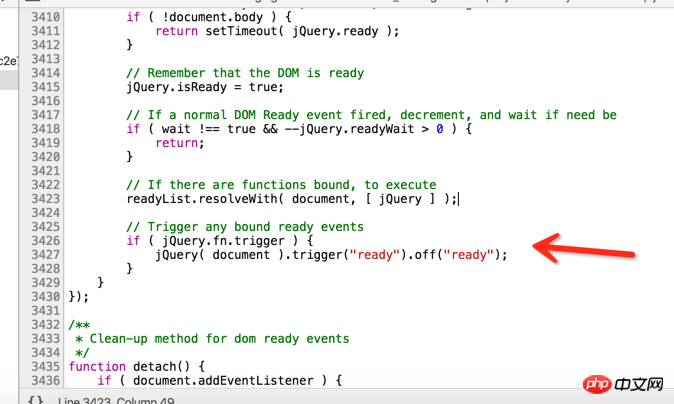This screenshot has height=404, width=674.
Task: Click the '/**' comment opener on line 3432
Action: pos(79,324)
